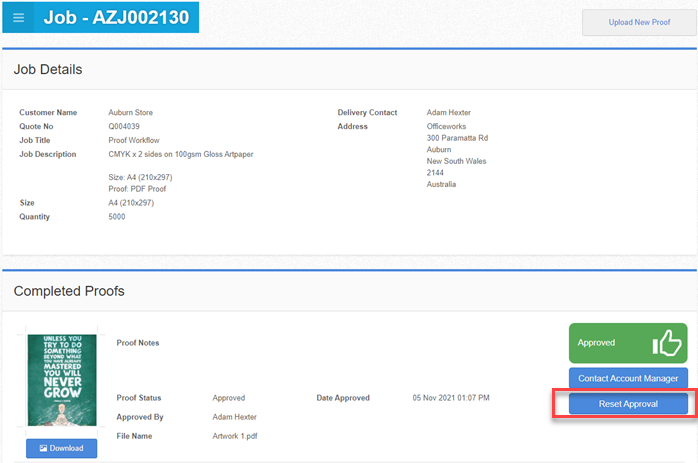The image size is (698, 463).
Task: Click the Completed Proofs heading
Action: [x=69, y=291]
